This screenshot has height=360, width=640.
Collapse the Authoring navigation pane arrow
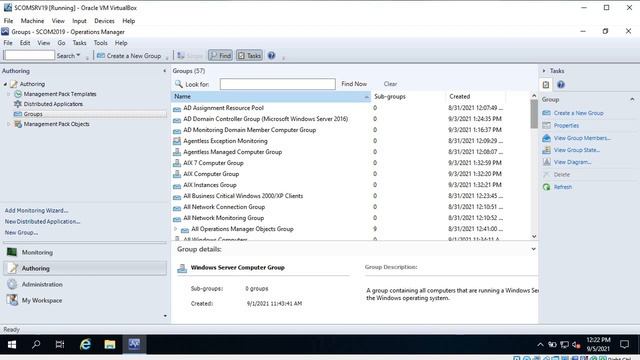[164, 71]
